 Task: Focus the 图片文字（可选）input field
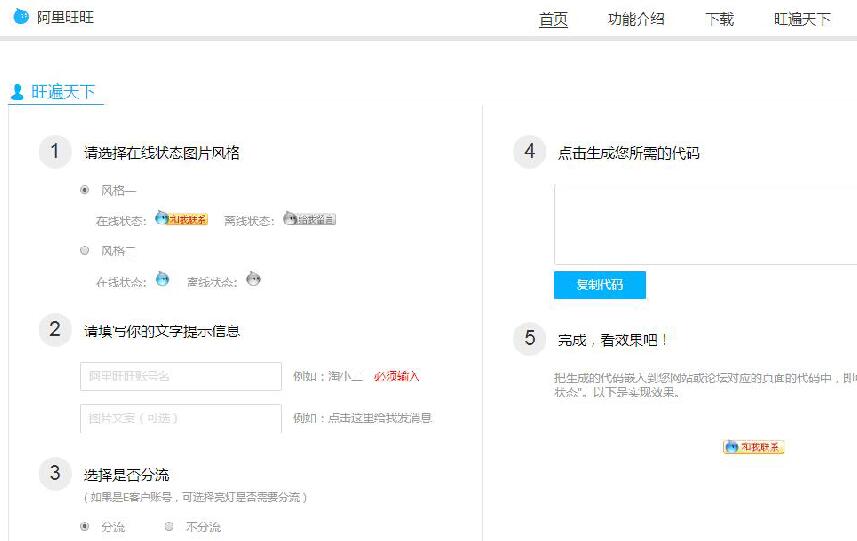pyautogui.click(x=181, y=419)
